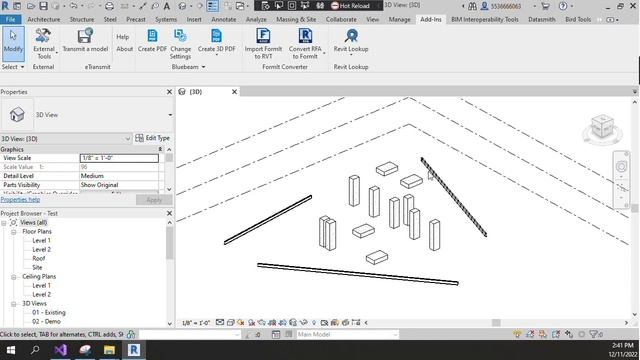This screenshot has height=360, width=640.
Task: Select 02 - Demo 3D view
Action: pyautogui.click(x=46, y=322)
